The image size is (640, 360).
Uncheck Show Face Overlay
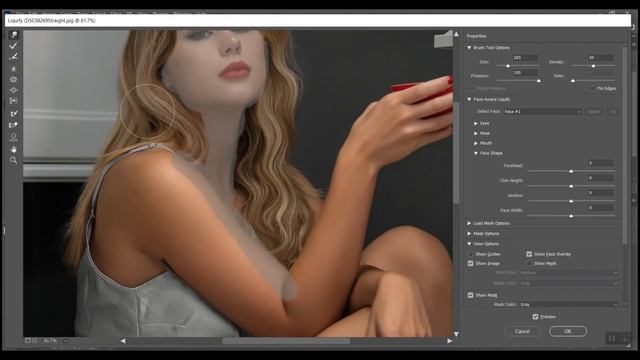[529, 254]
